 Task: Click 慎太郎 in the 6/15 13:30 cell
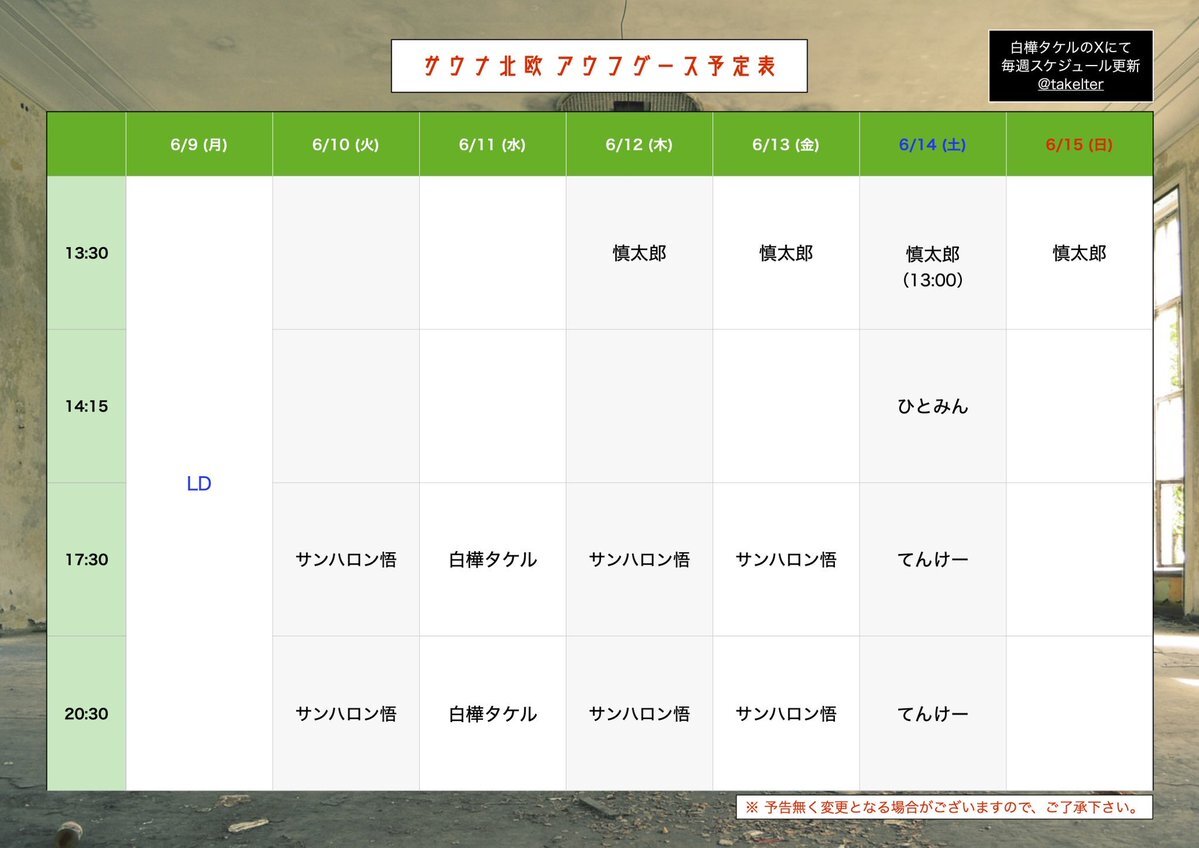tap(1080, 253)
